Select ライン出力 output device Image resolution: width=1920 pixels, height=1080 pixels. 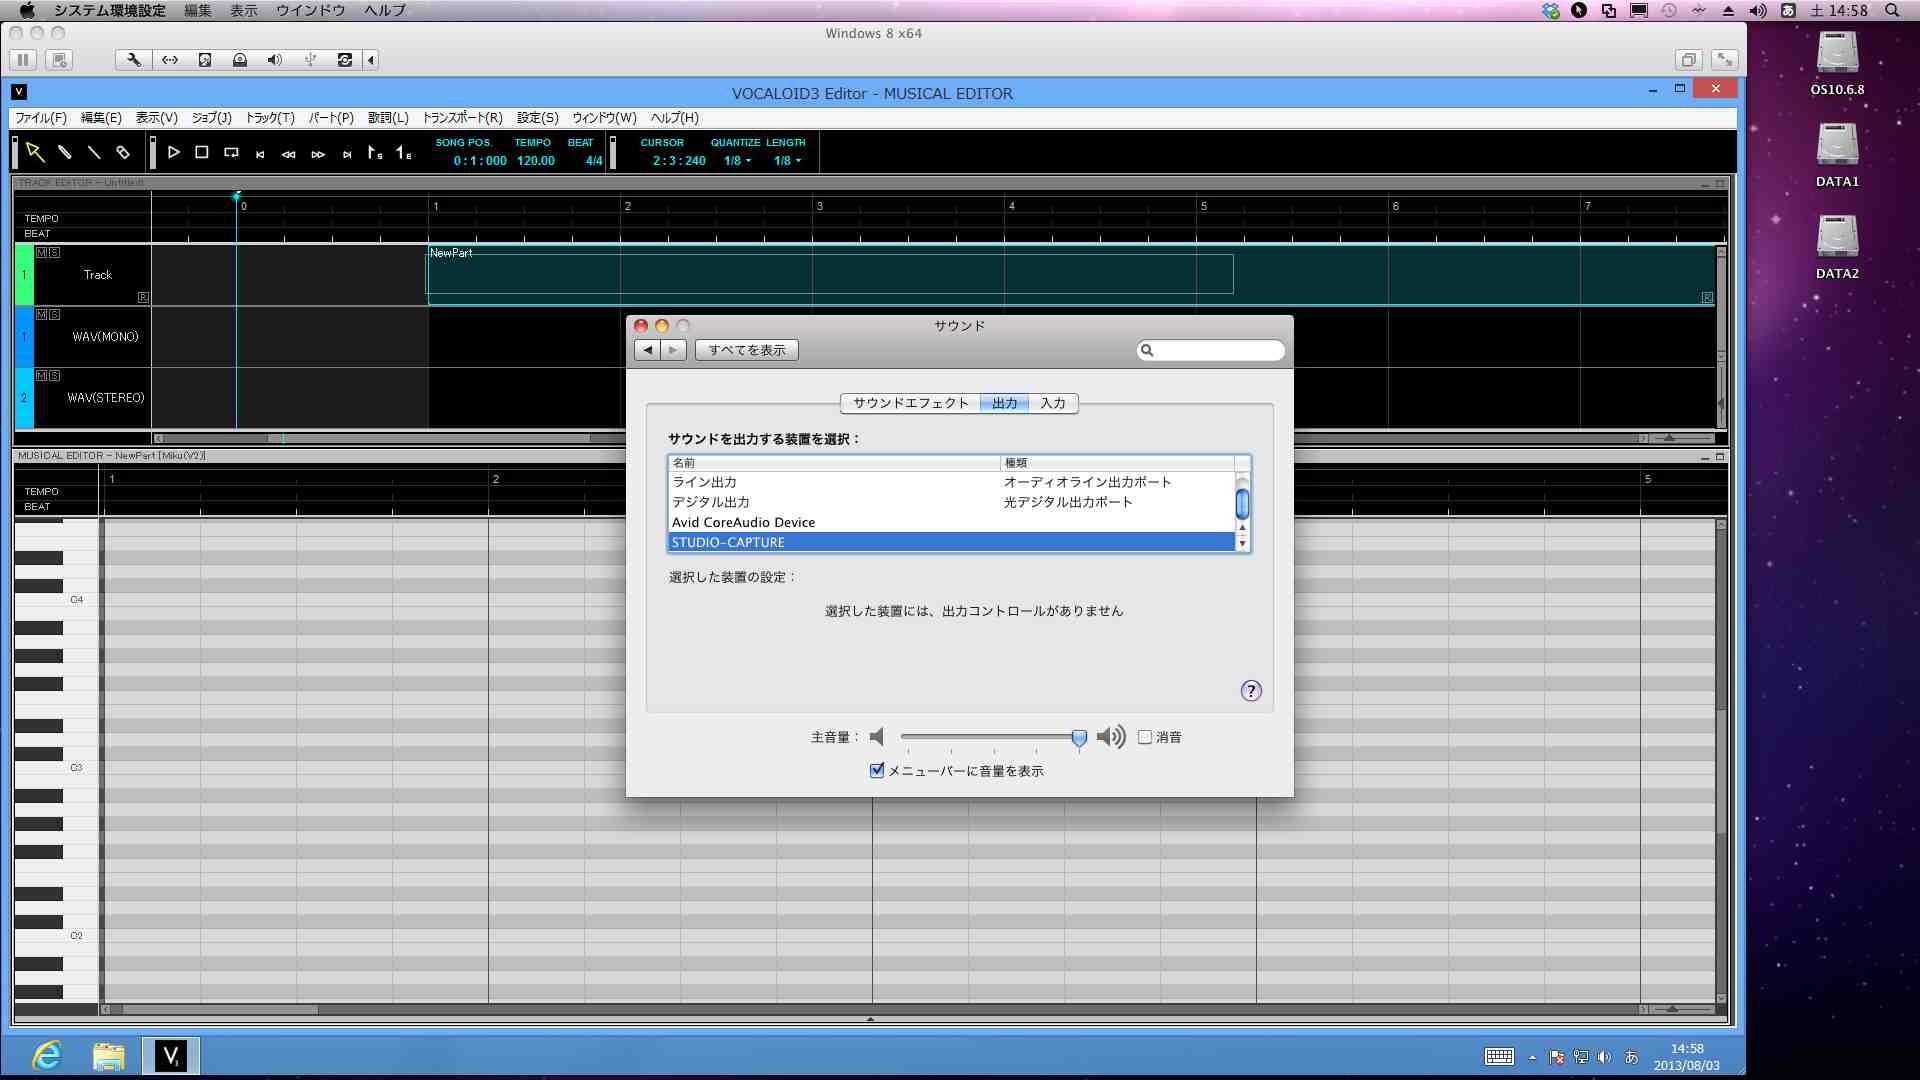(951, 482)
